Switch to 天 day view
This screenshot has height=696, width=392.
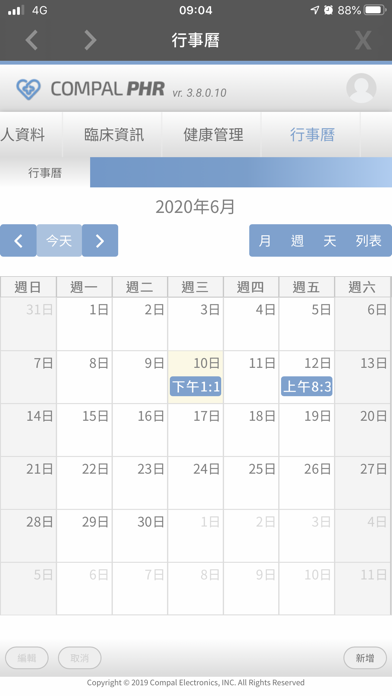[329, 241]
